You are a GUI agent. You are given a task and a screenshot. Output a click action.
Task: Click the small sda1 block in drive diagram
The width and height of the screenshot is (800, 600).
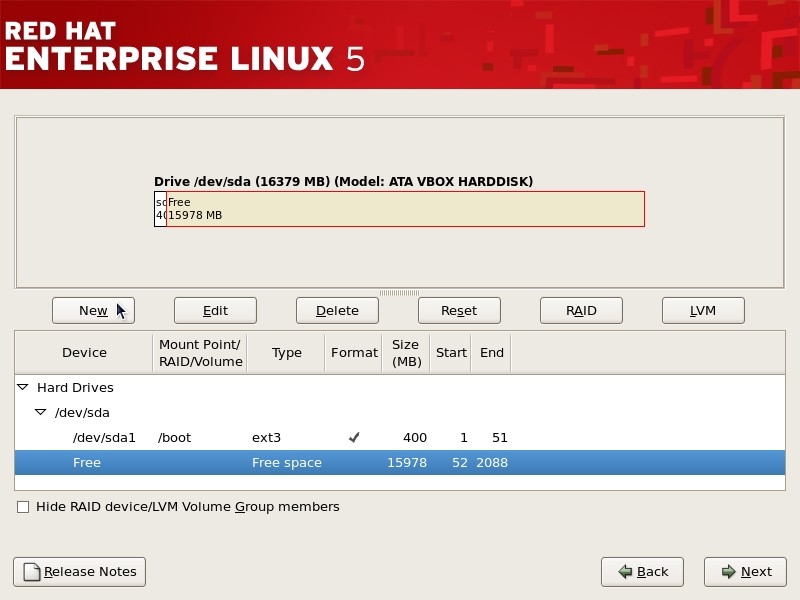click(160, 209)
